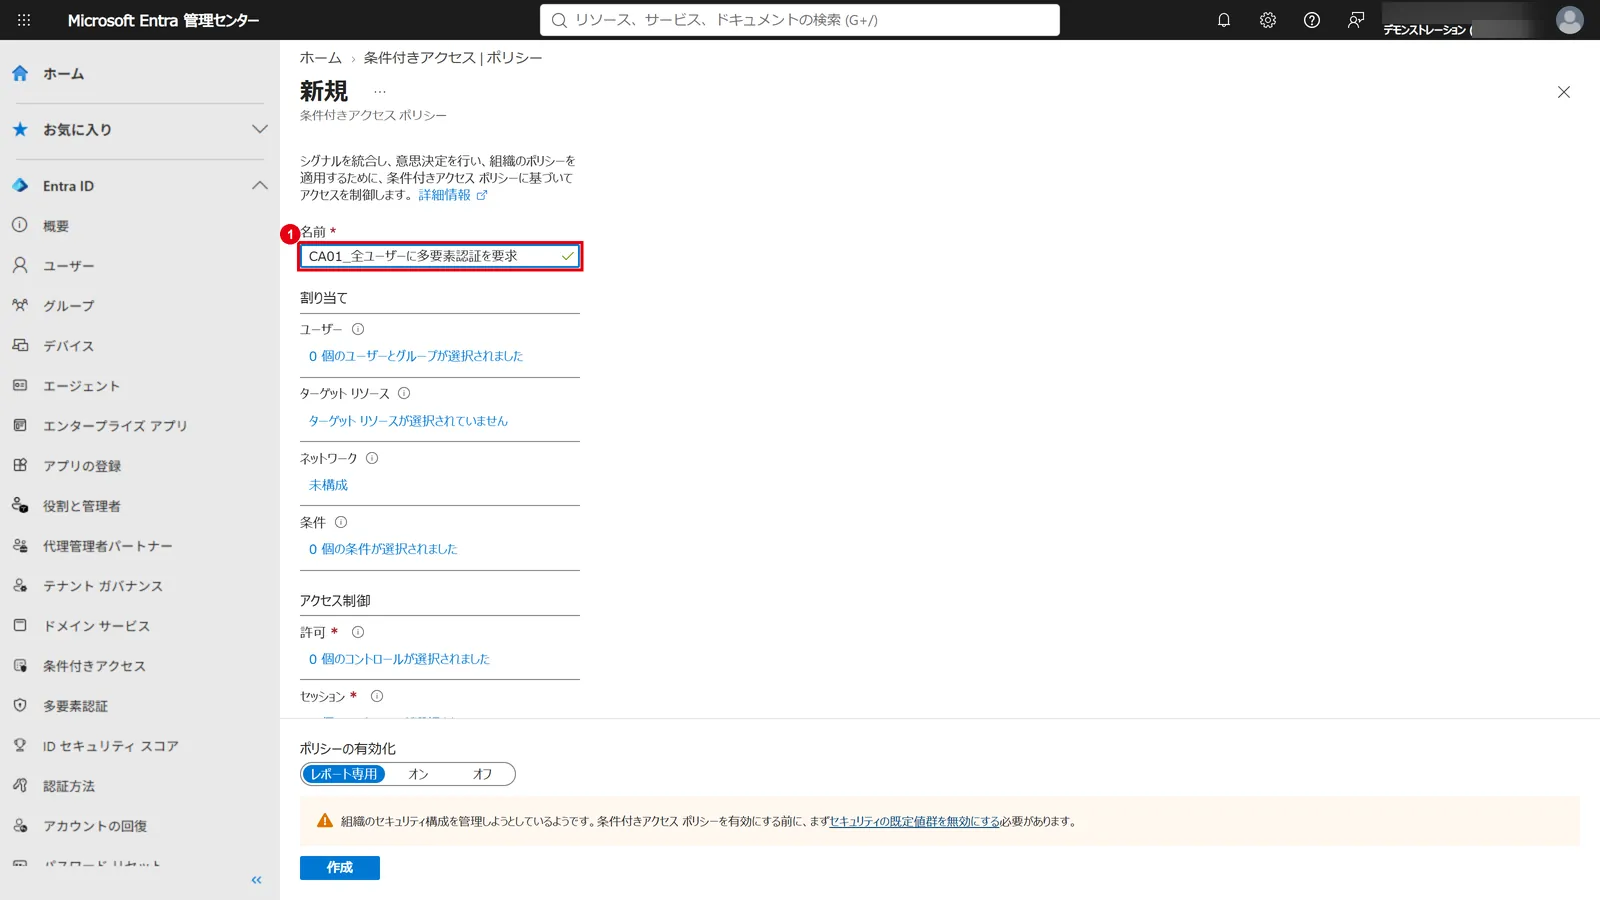1600x900 pixels.
Task: Open the feedback icon in header
Action: coord(1356,20)
